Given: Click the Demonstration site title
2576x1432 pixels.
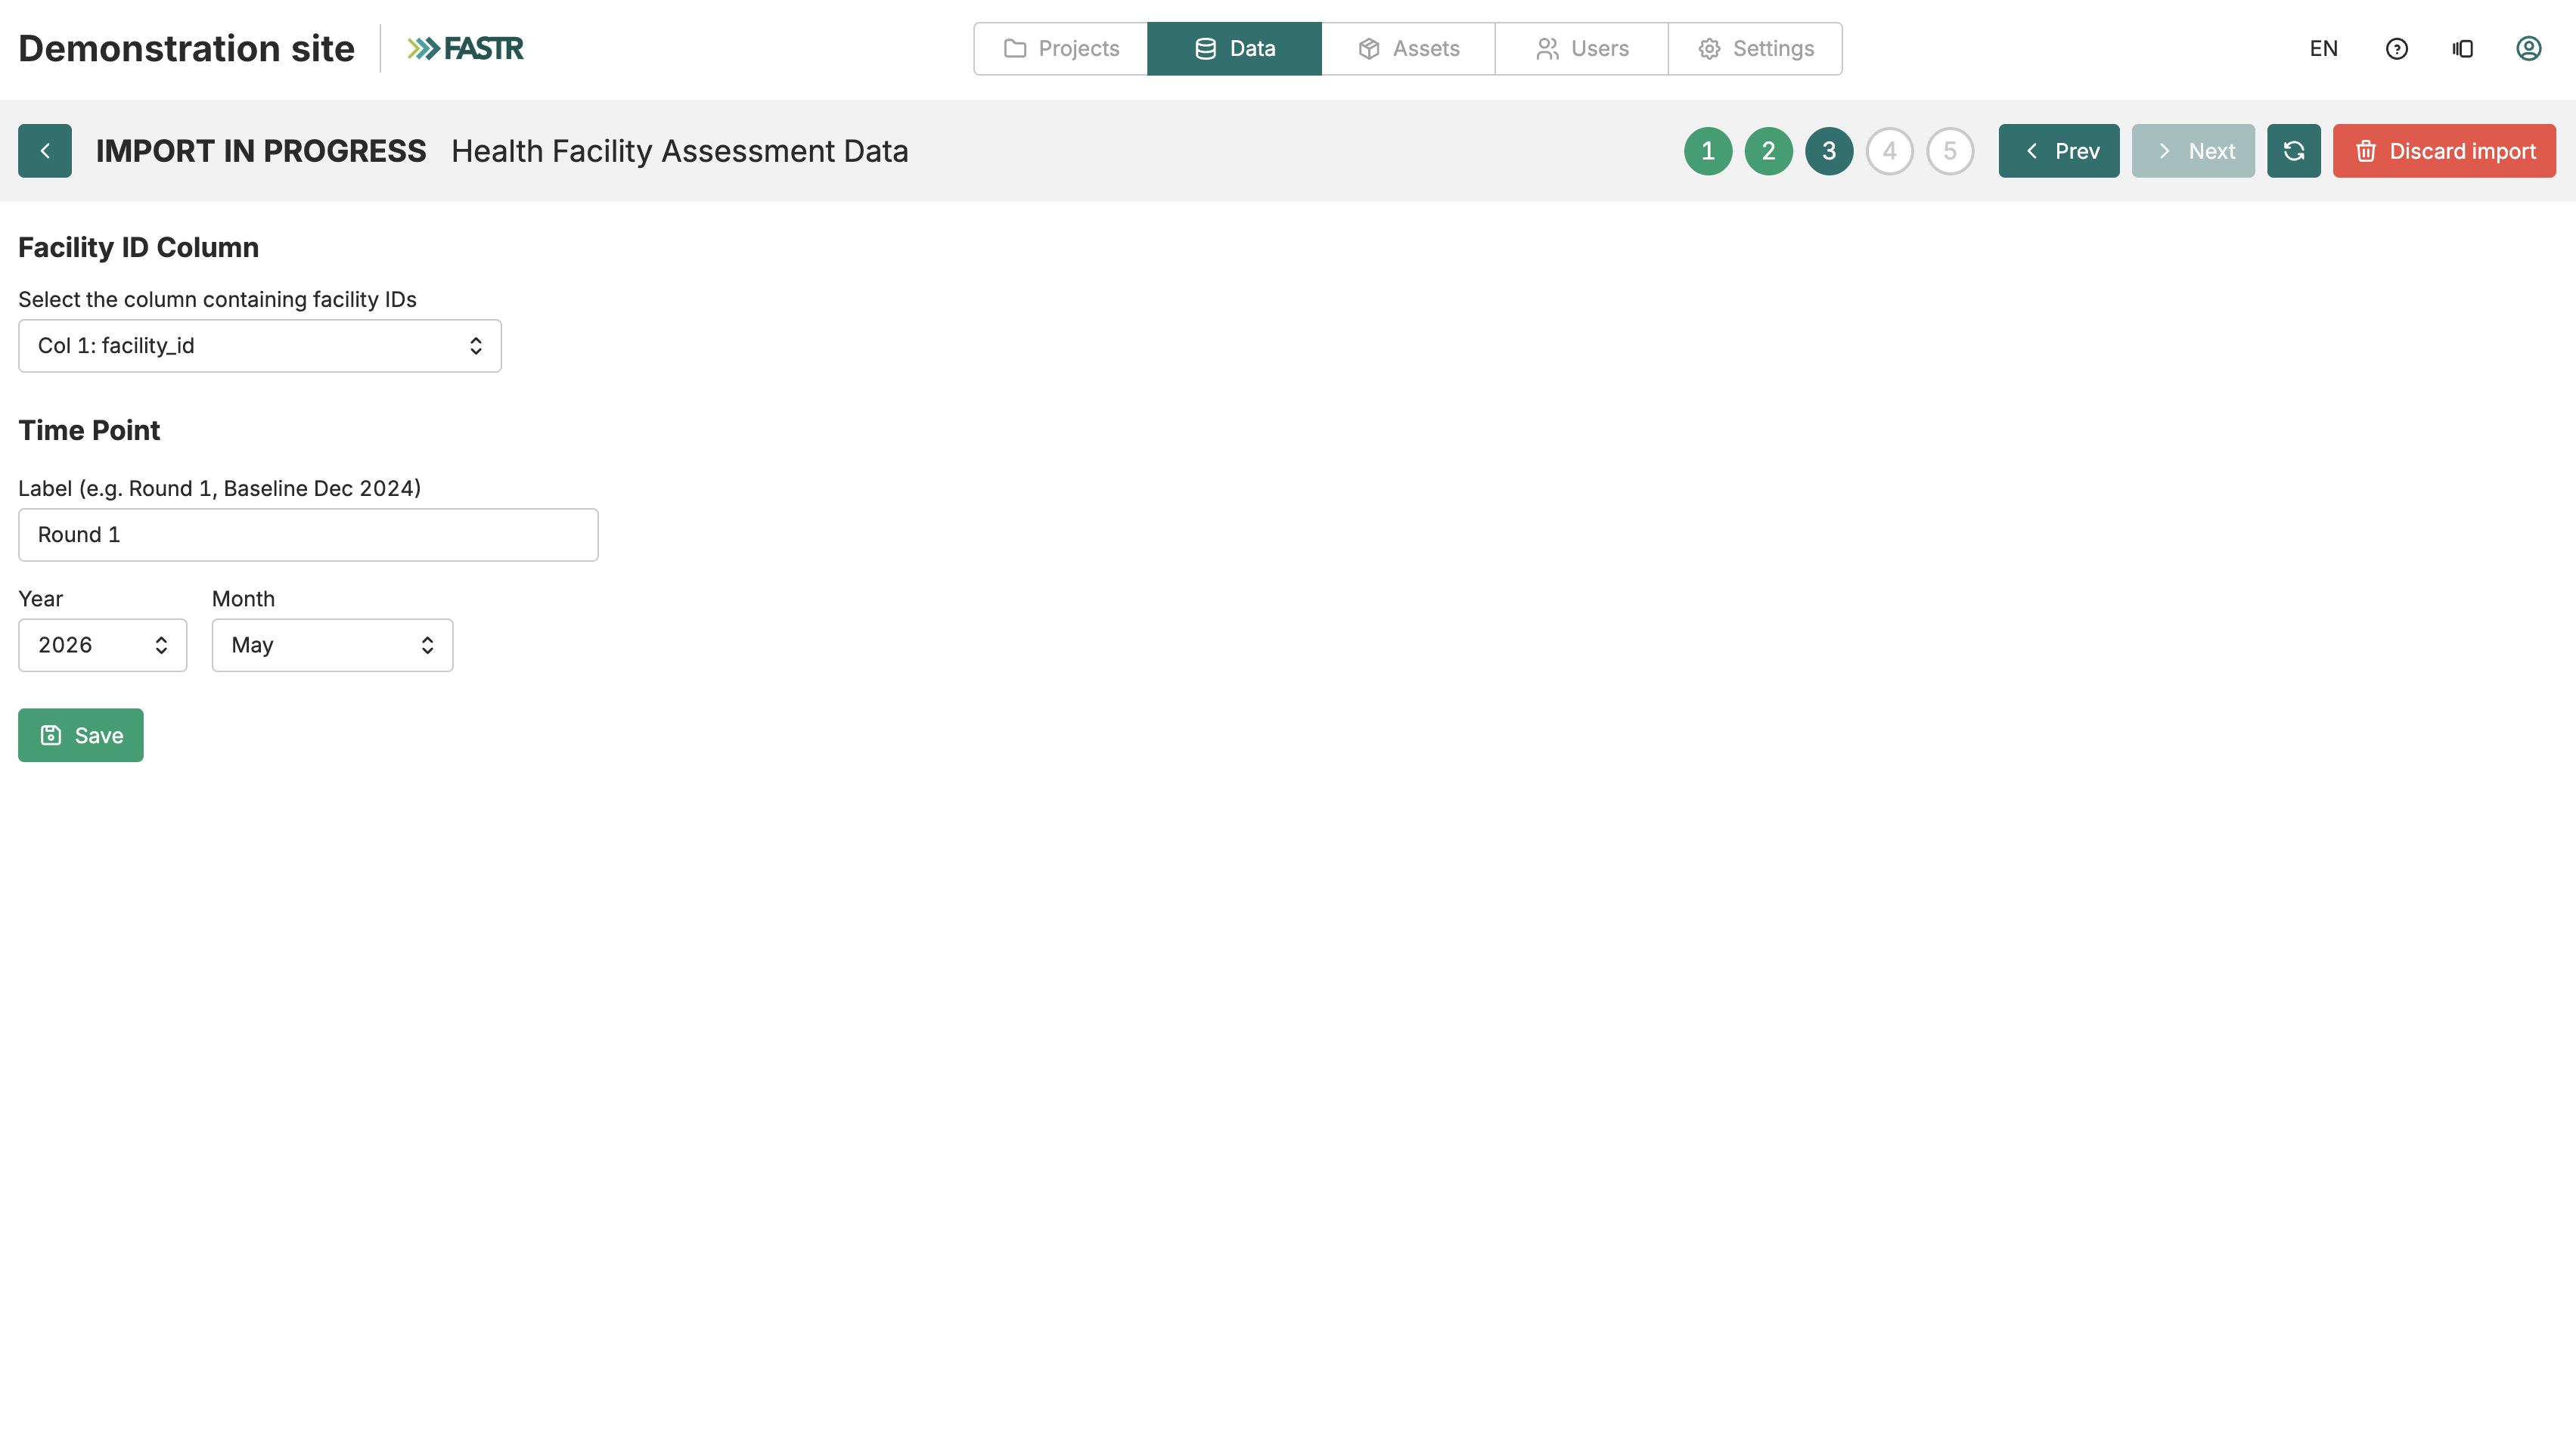Looking at the screenshot, I should [x=186, y=48].
